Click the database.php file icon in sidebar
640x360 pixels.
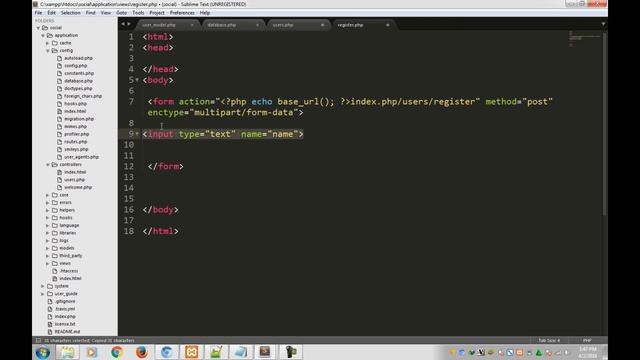[60, 81]
